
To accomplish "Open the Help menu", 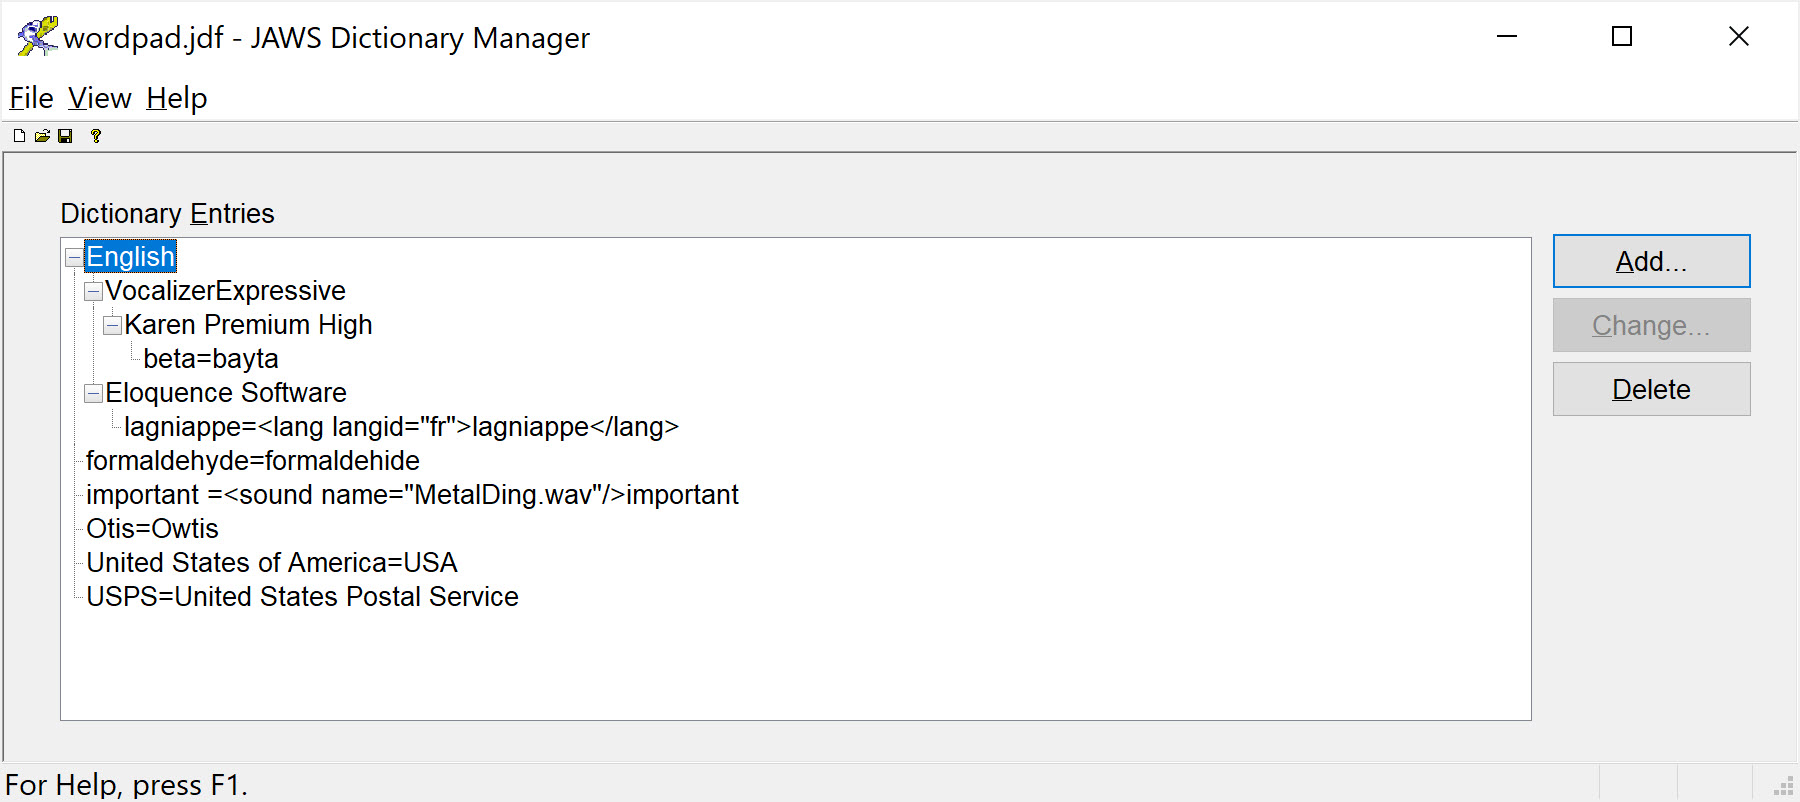I will (x=176, y=97).
